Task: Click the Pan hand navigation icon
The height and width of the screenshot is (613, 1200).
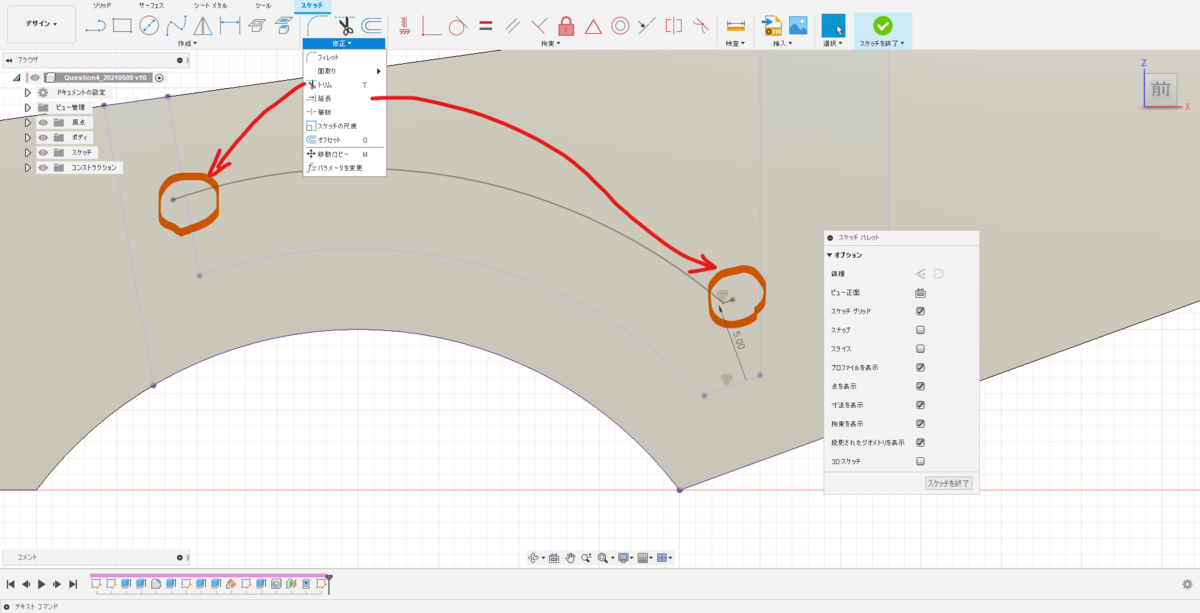Action: 570,557
